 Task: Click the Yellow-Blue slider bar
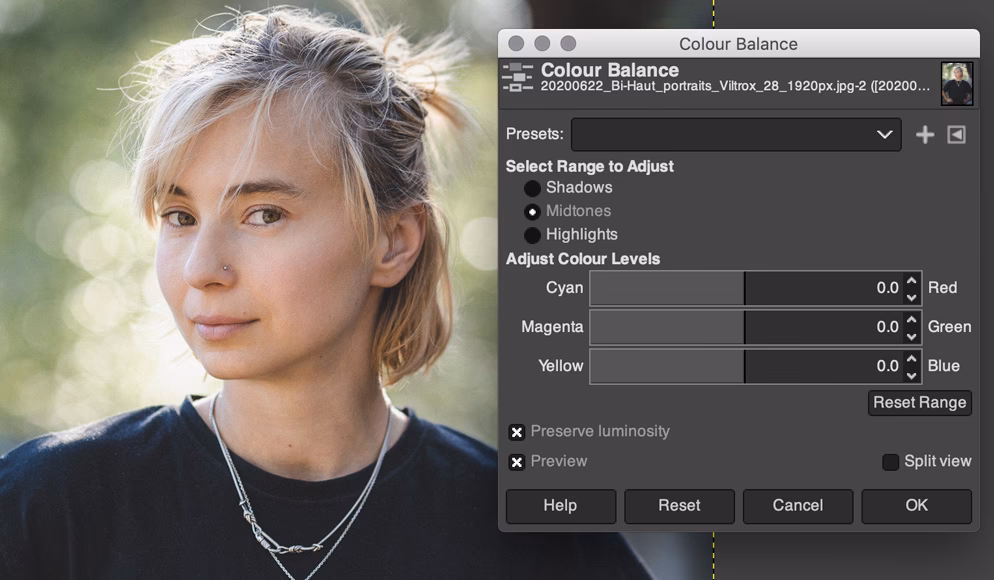coord(745,366)
